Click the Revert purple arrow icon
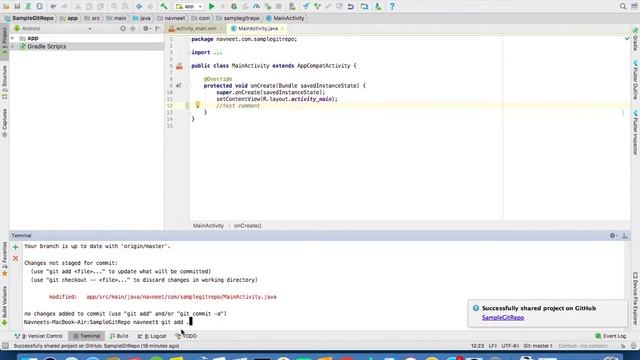 click(x=351, y=7)
